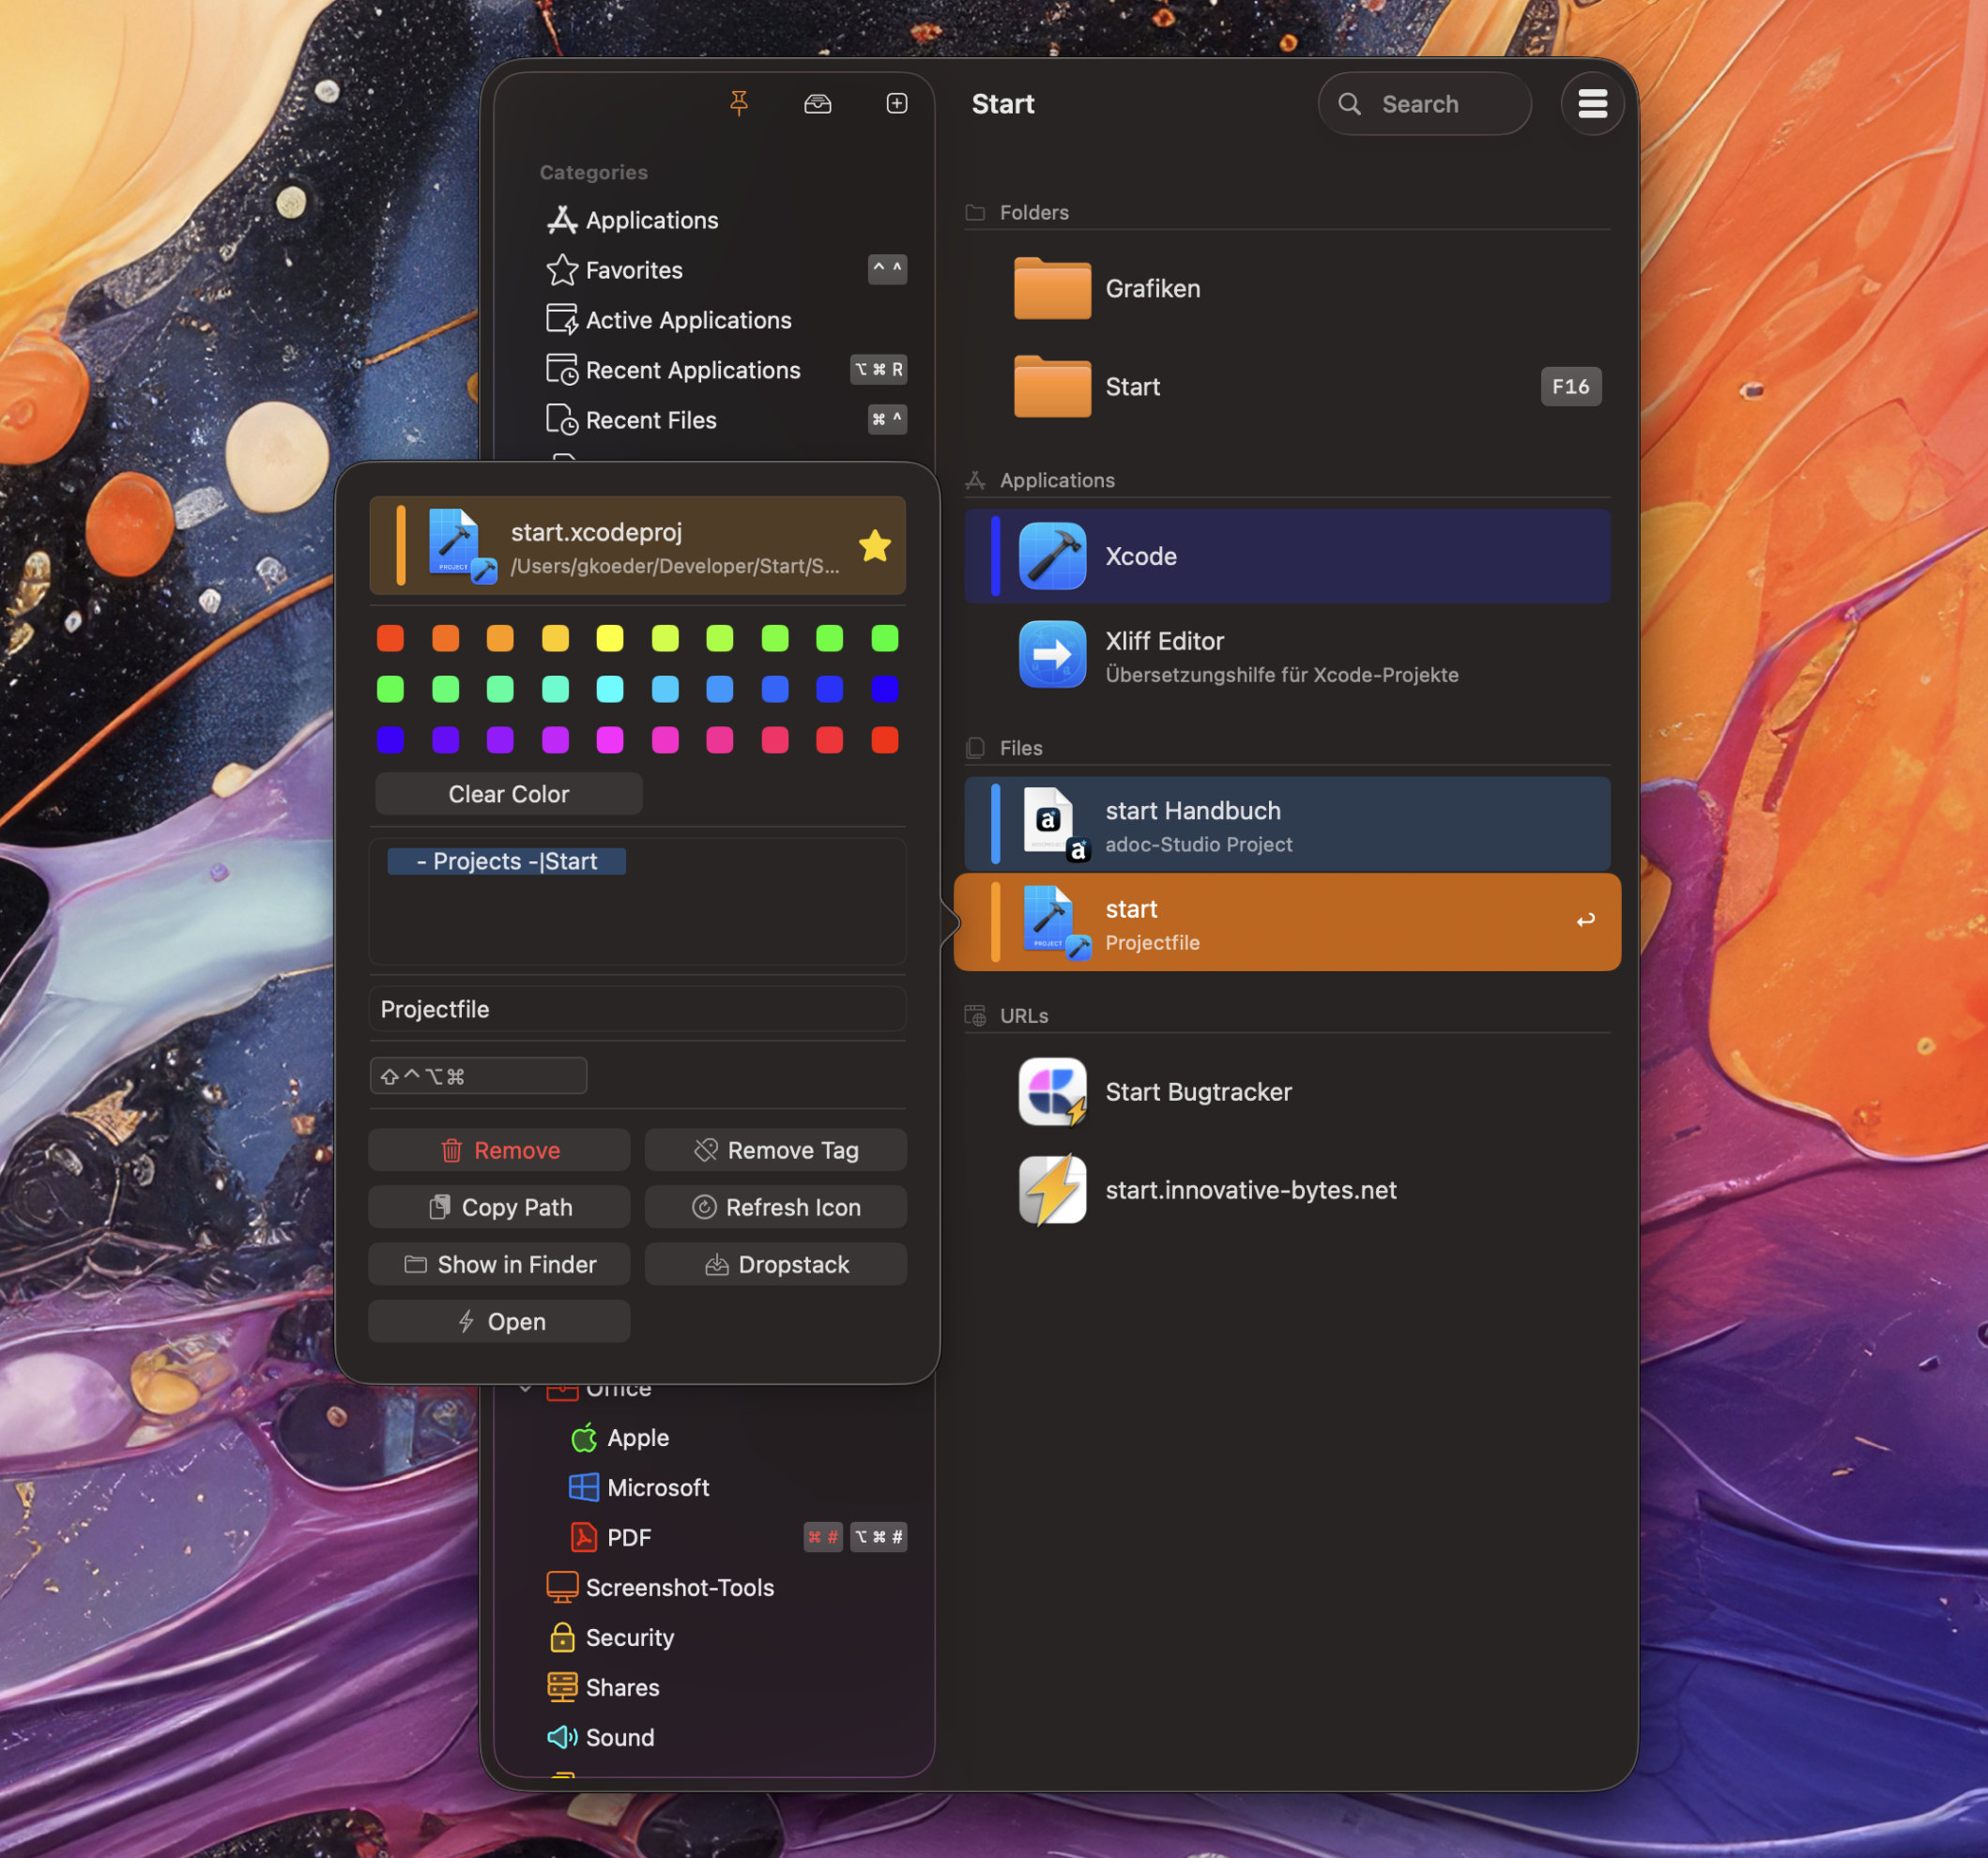
Task: Collapse the Office category chevron
Action: [525, 1389]
